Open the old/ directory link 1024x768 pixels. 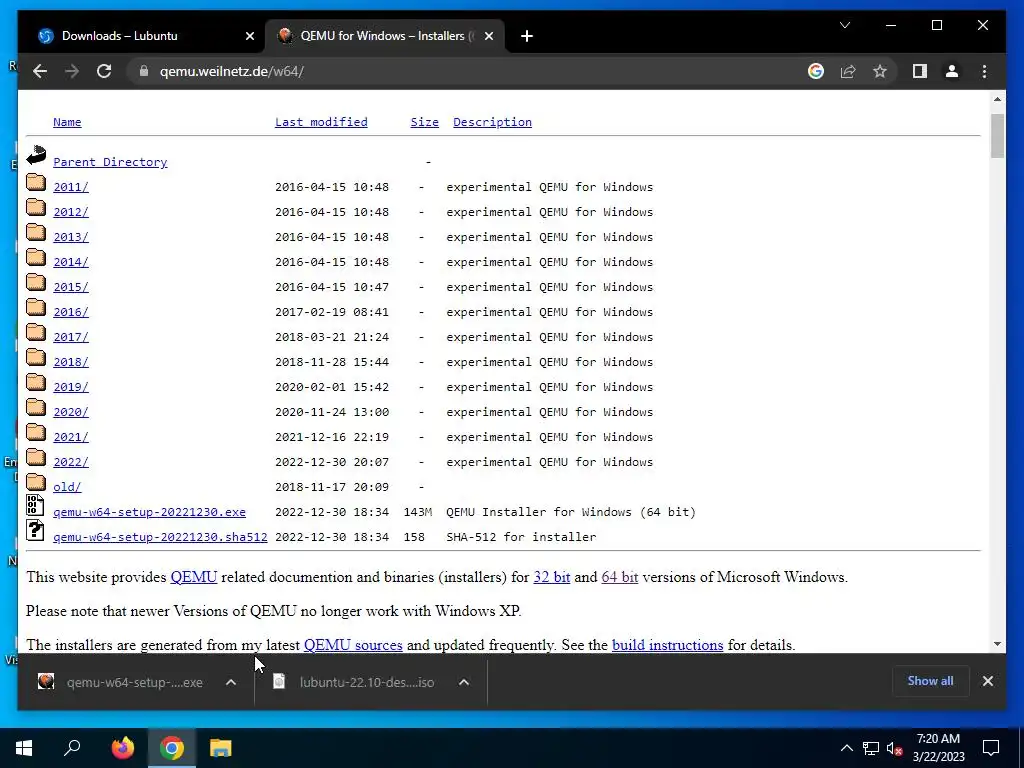[x=67, y=487]
